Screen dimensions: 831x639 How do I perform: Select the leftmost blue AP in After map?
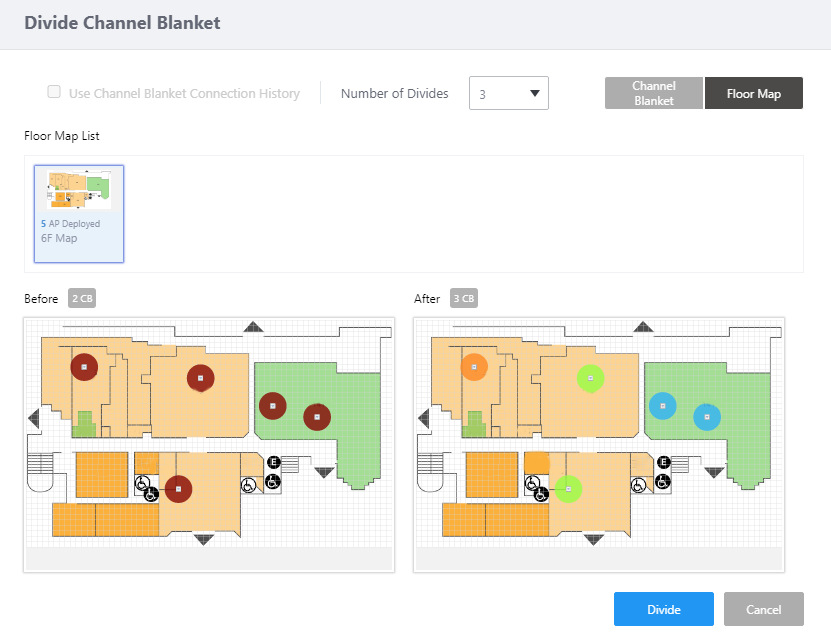coord(661,405)
